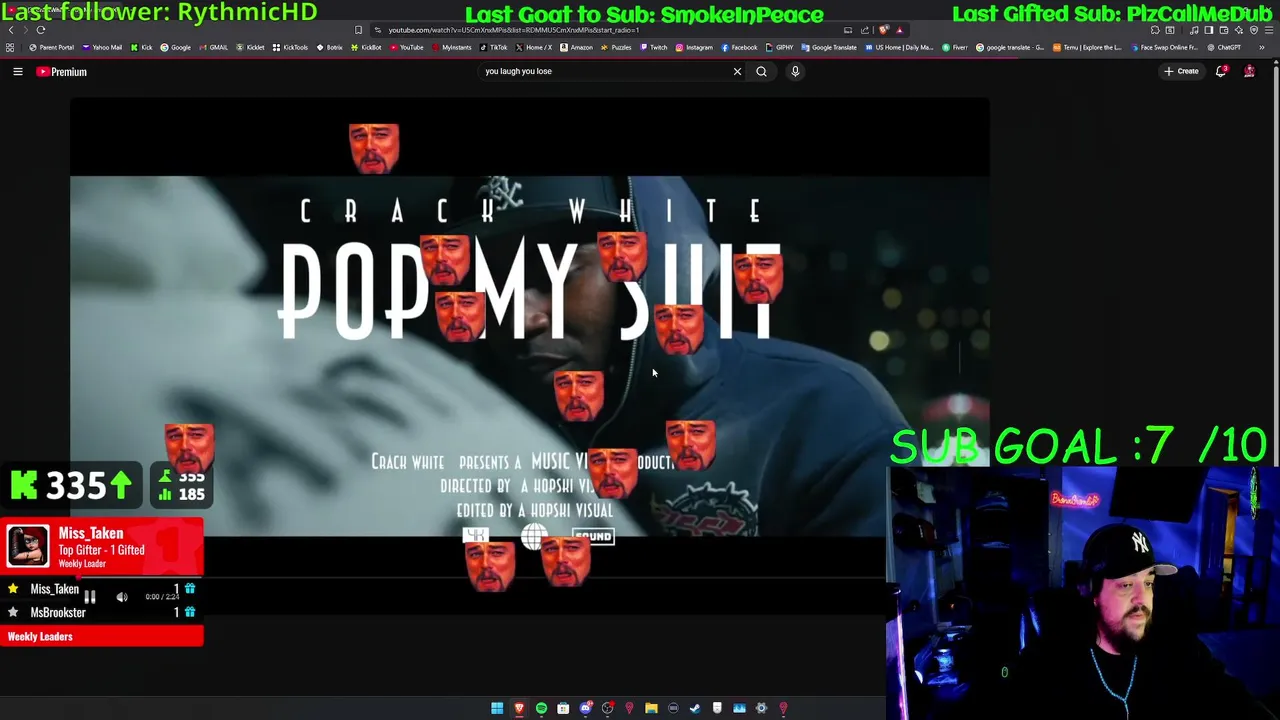Open the browser main menu button
Viewport: 1280px width, 720px height.
[x=1269, y=30]
